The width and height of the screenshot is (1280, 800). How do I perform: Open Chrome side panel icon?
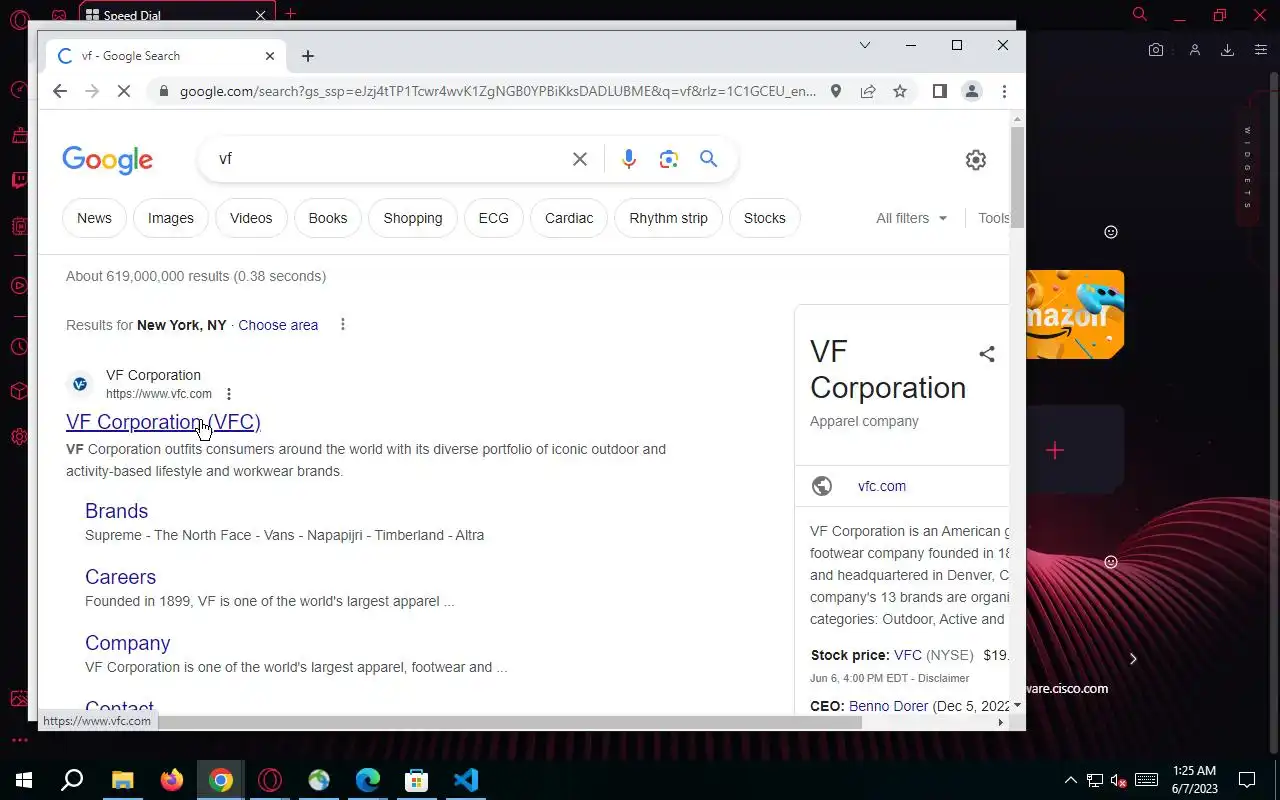click(x=939, y=91)
